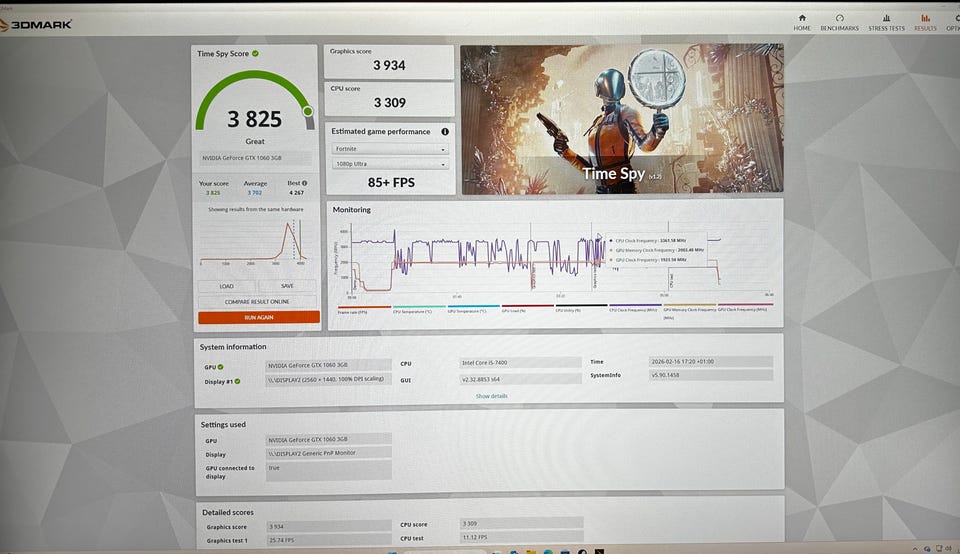
Task: Click the Best score 4 267
Action: coord(296,192)
